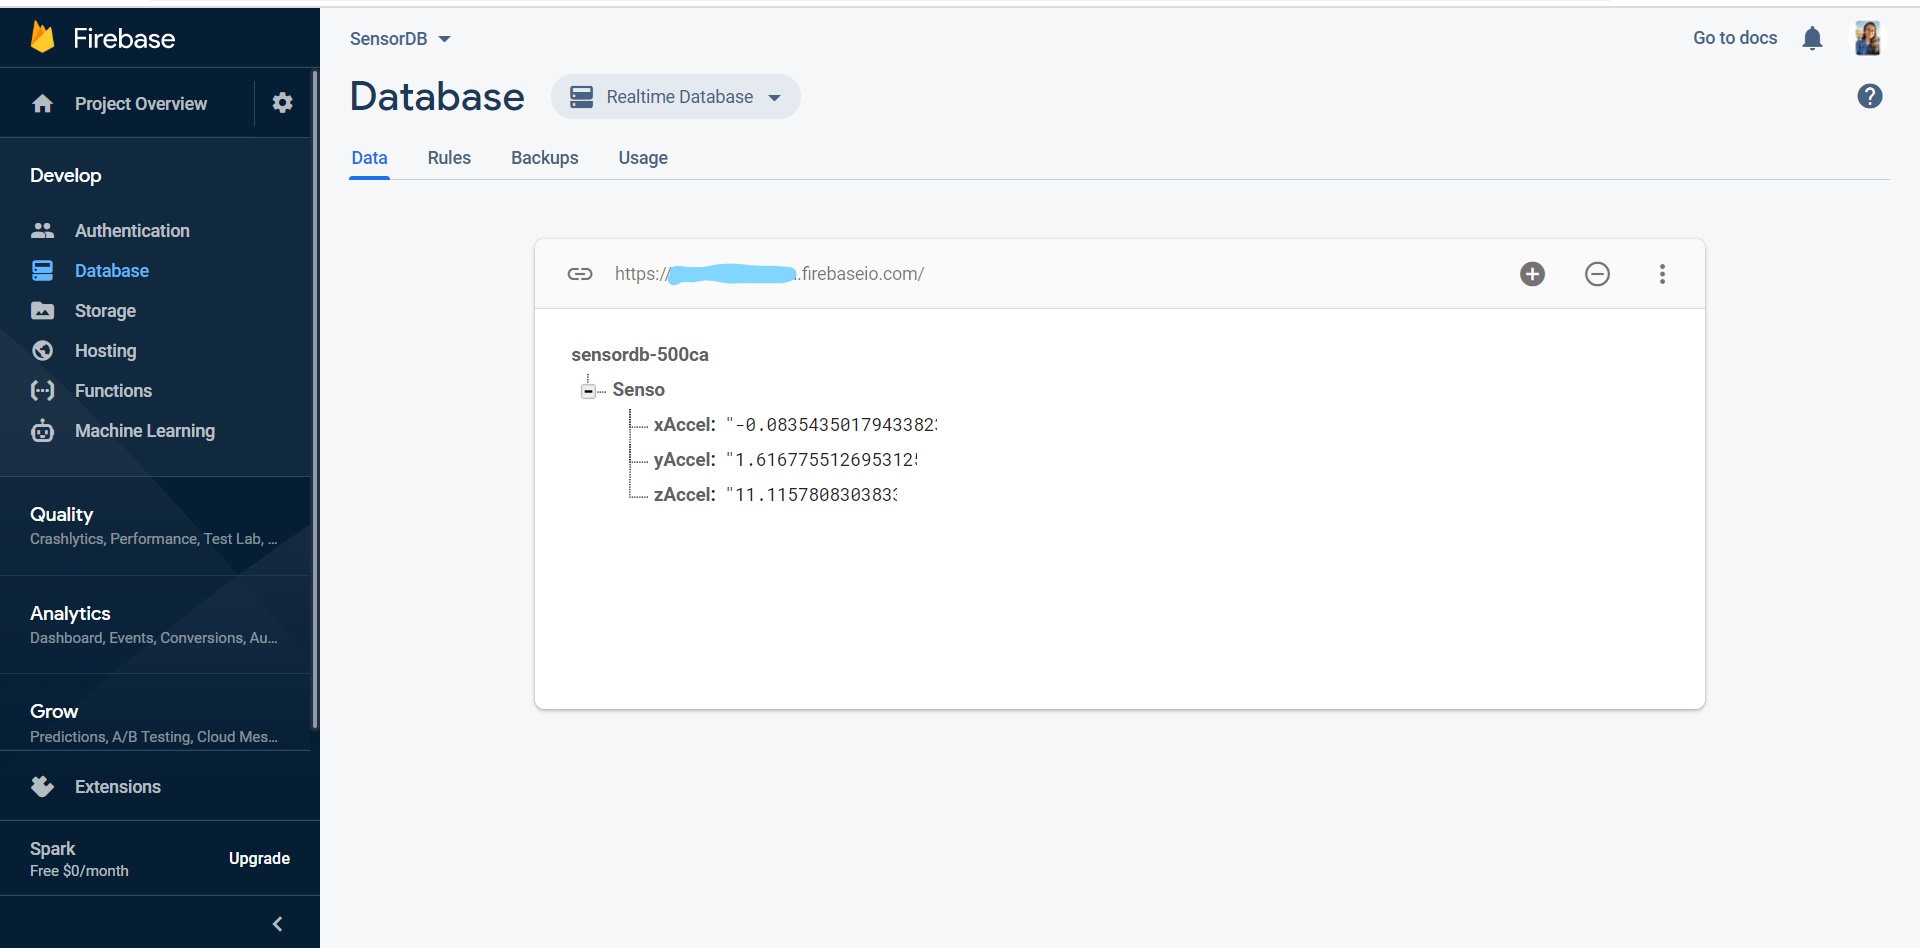This screenshot has height=948, width=1920.
Task: Open the help question mark icon
Action: pyautogui.click(x=1869, y=96)
